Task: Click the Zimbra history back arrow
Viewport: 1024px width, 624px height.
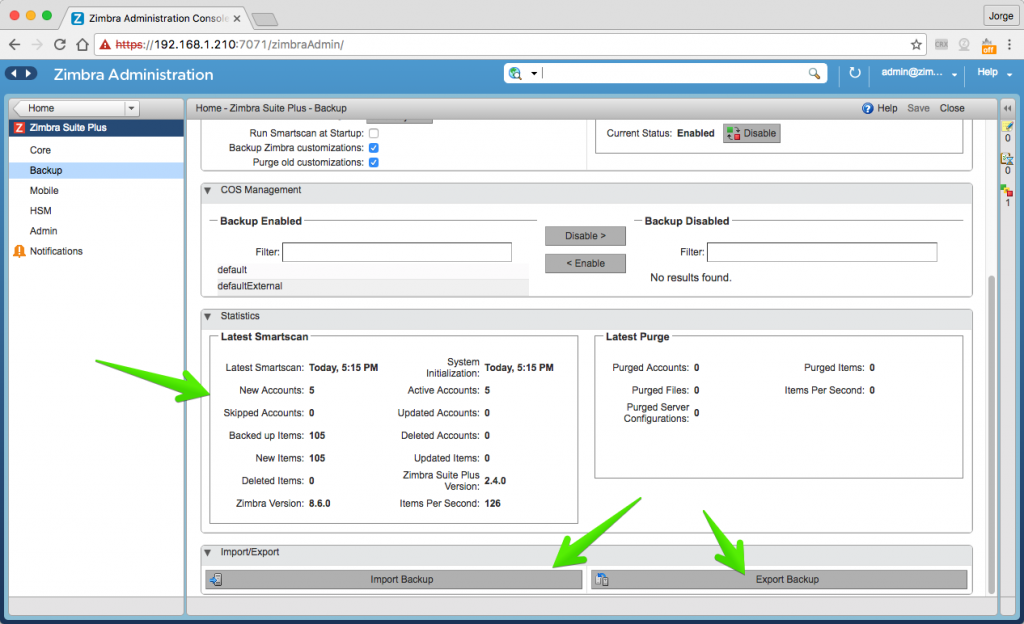Action: click(14, 73)
